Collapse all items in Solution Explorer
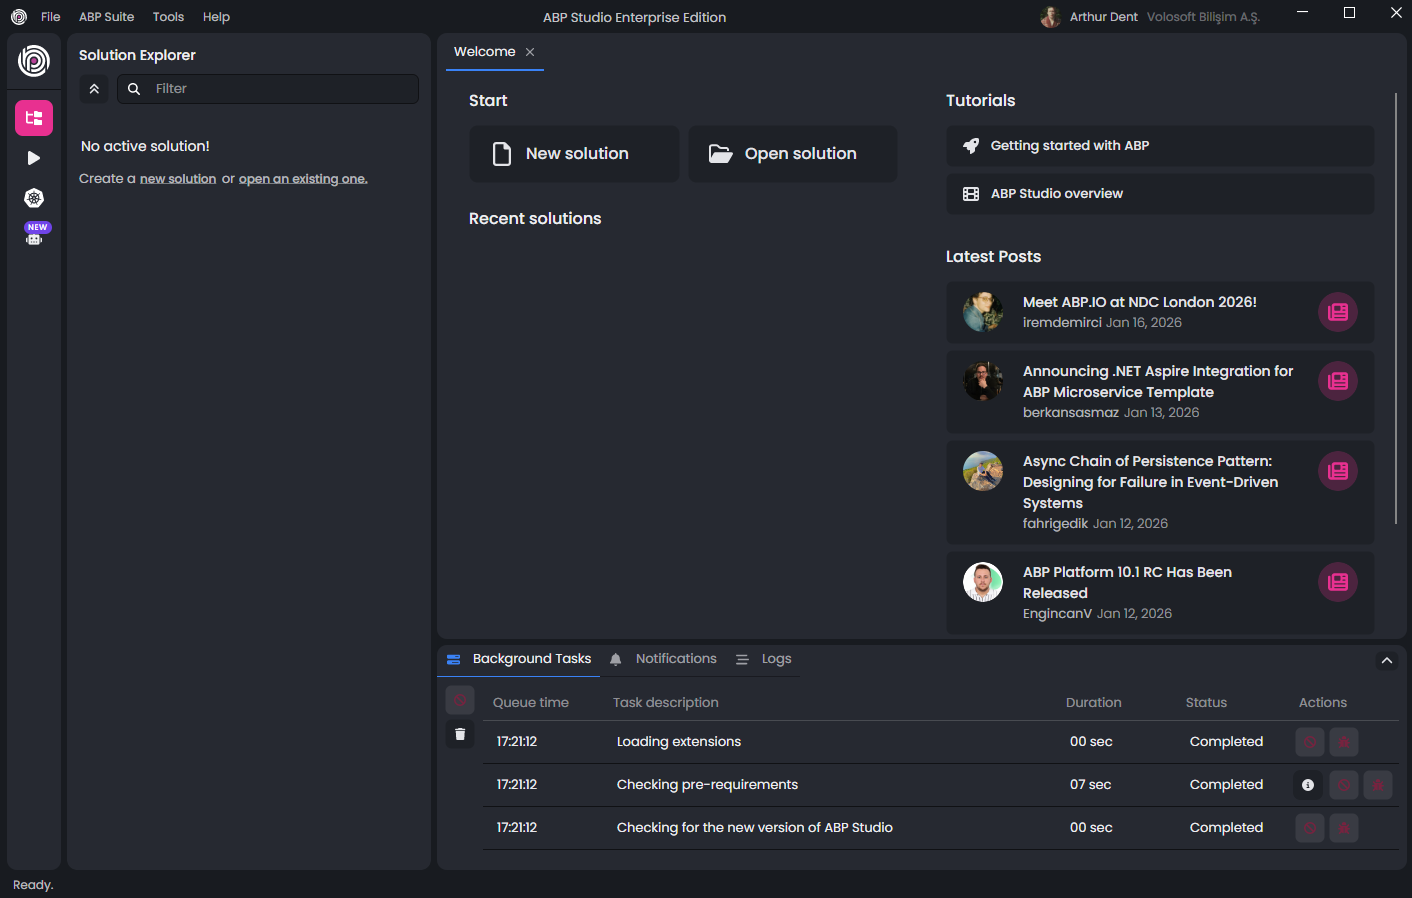This screenshot has width=1412, height=898. tap(94, 89)
